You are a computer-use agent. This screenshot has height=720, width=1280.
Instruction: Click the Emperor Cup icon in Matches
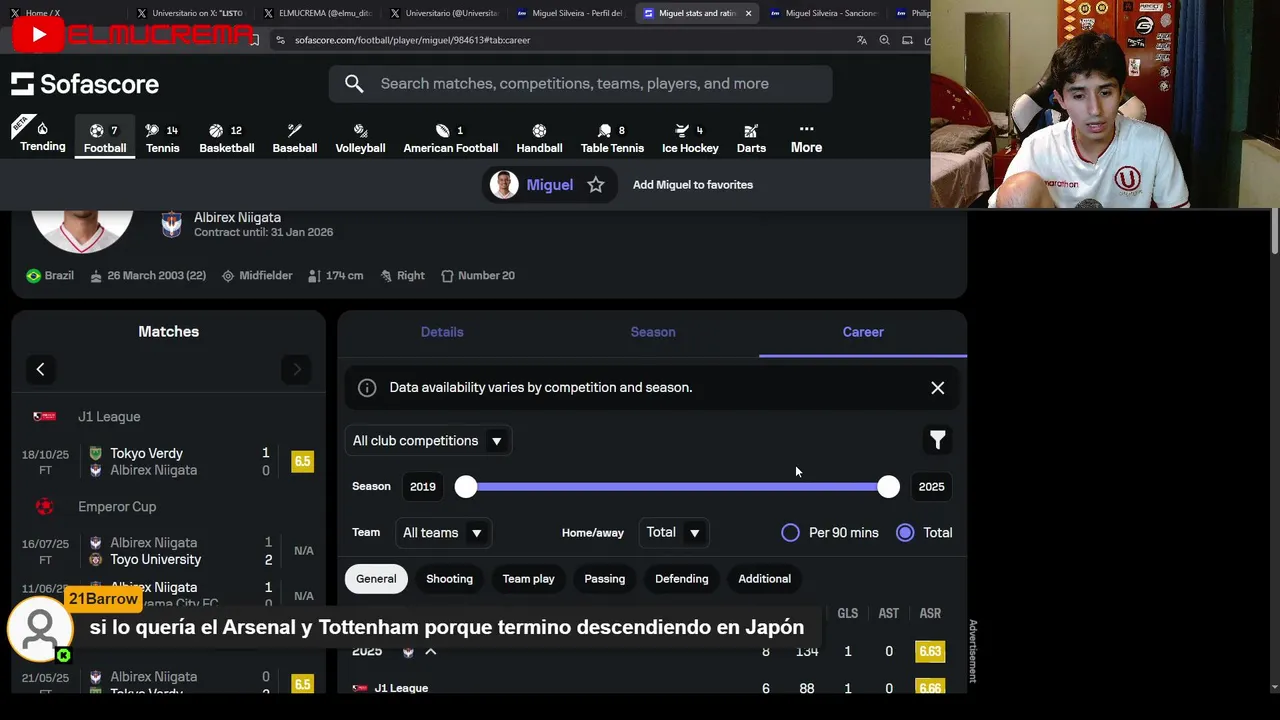click(44, 507)
